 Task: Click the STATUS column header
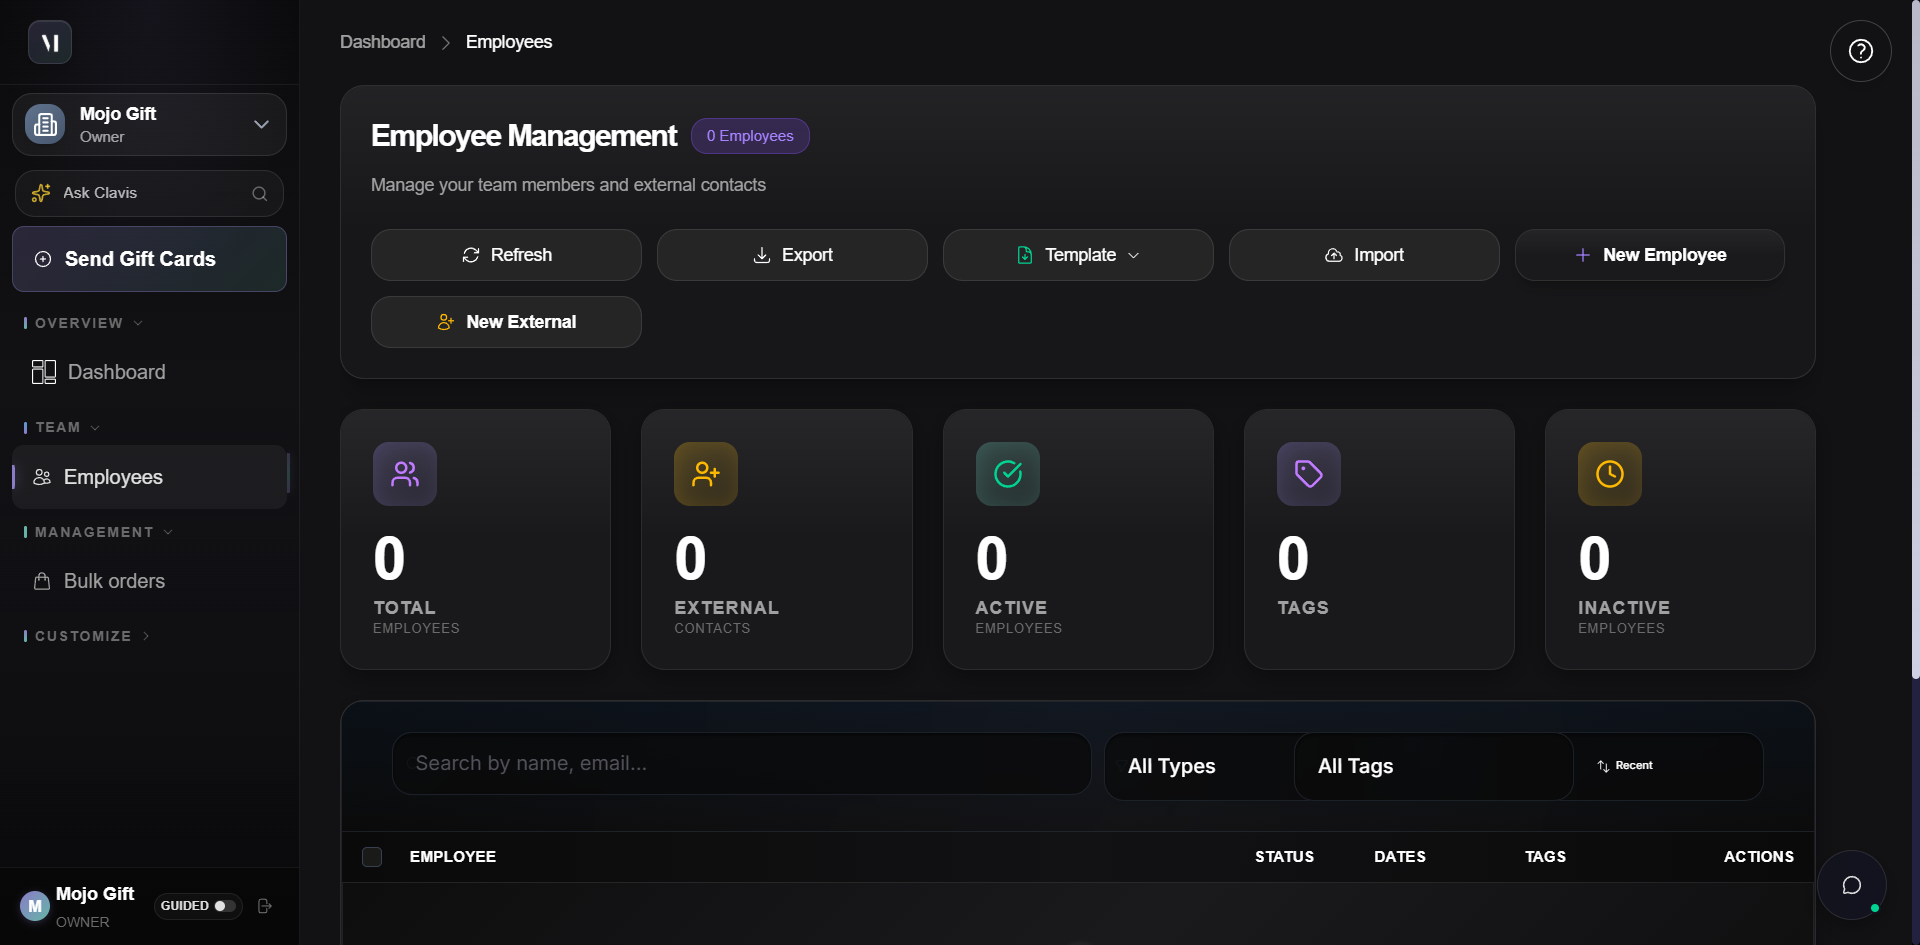tap(1284, 857)
